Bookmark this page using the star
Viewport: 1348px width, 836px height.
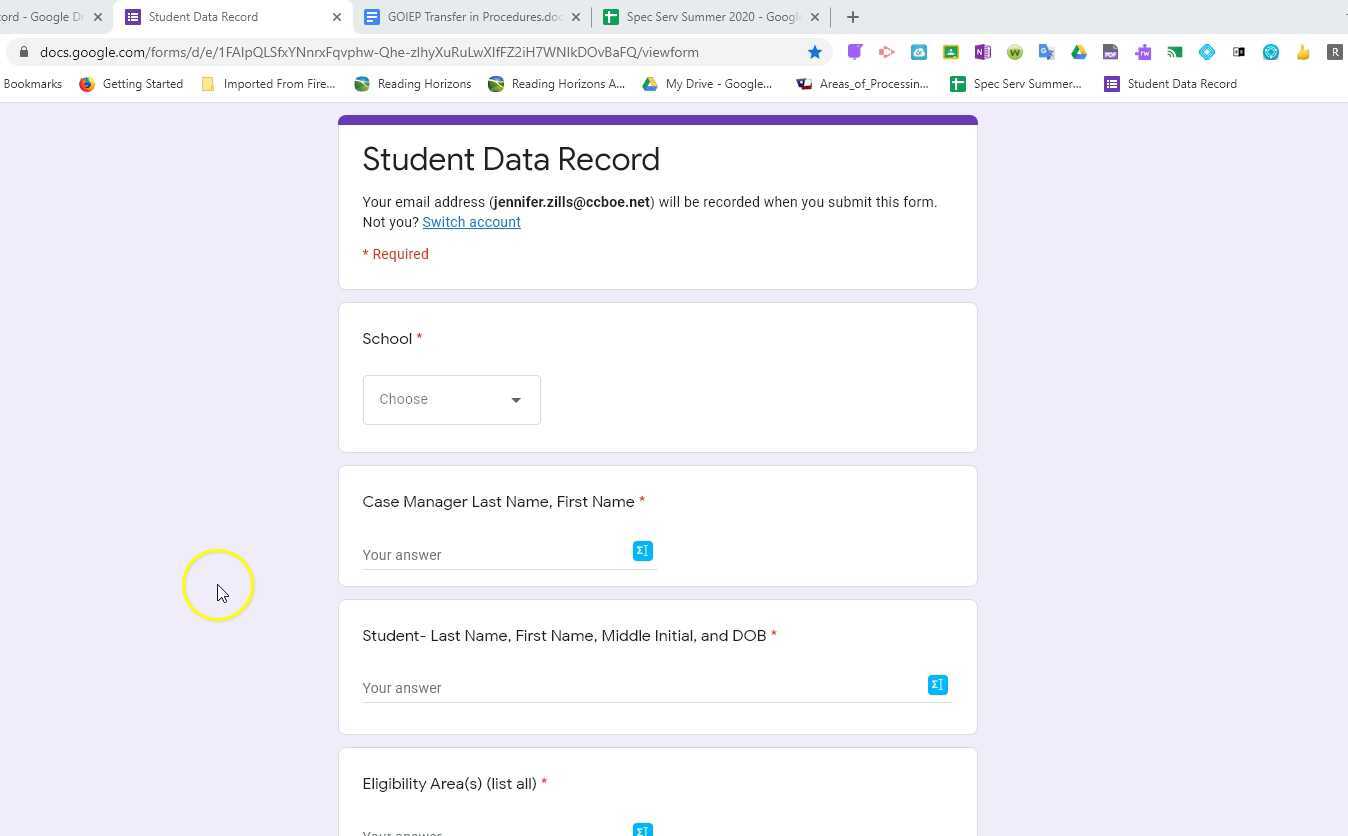tap(815, 52)
